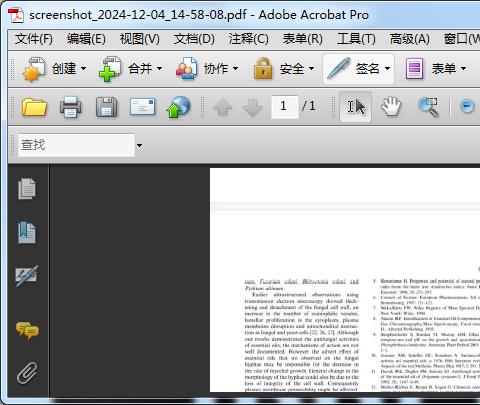Click the 创建 create PDF icon
Viewport: 480px width, 405px height.
34,69
